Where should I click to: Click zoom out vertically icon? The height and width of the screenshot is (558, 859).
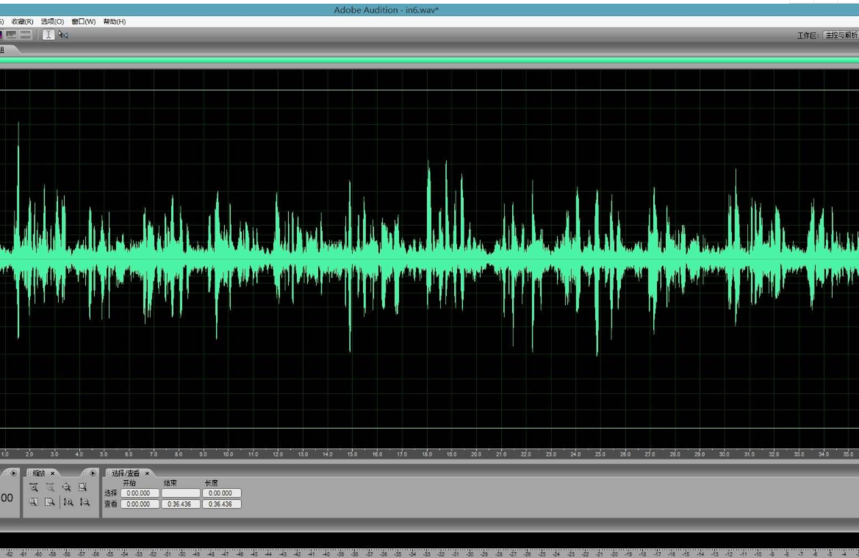[84, 502]
